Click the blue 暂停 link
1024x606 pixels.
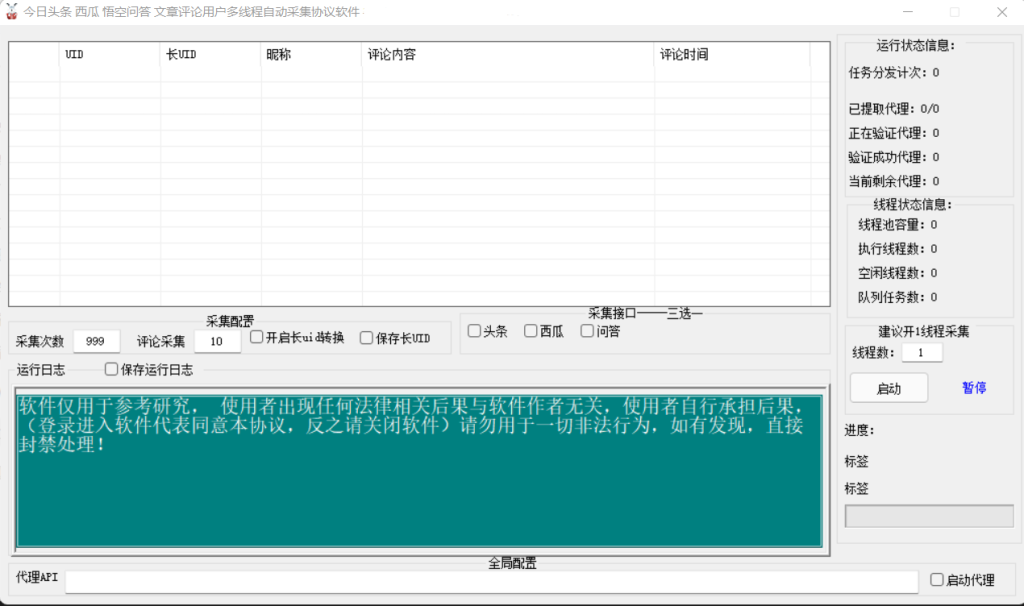(974, 388)
